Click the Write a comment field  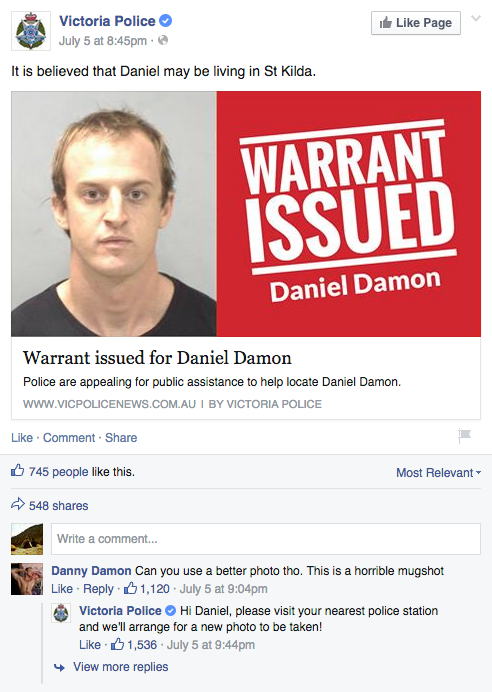[x=266, y=539]
